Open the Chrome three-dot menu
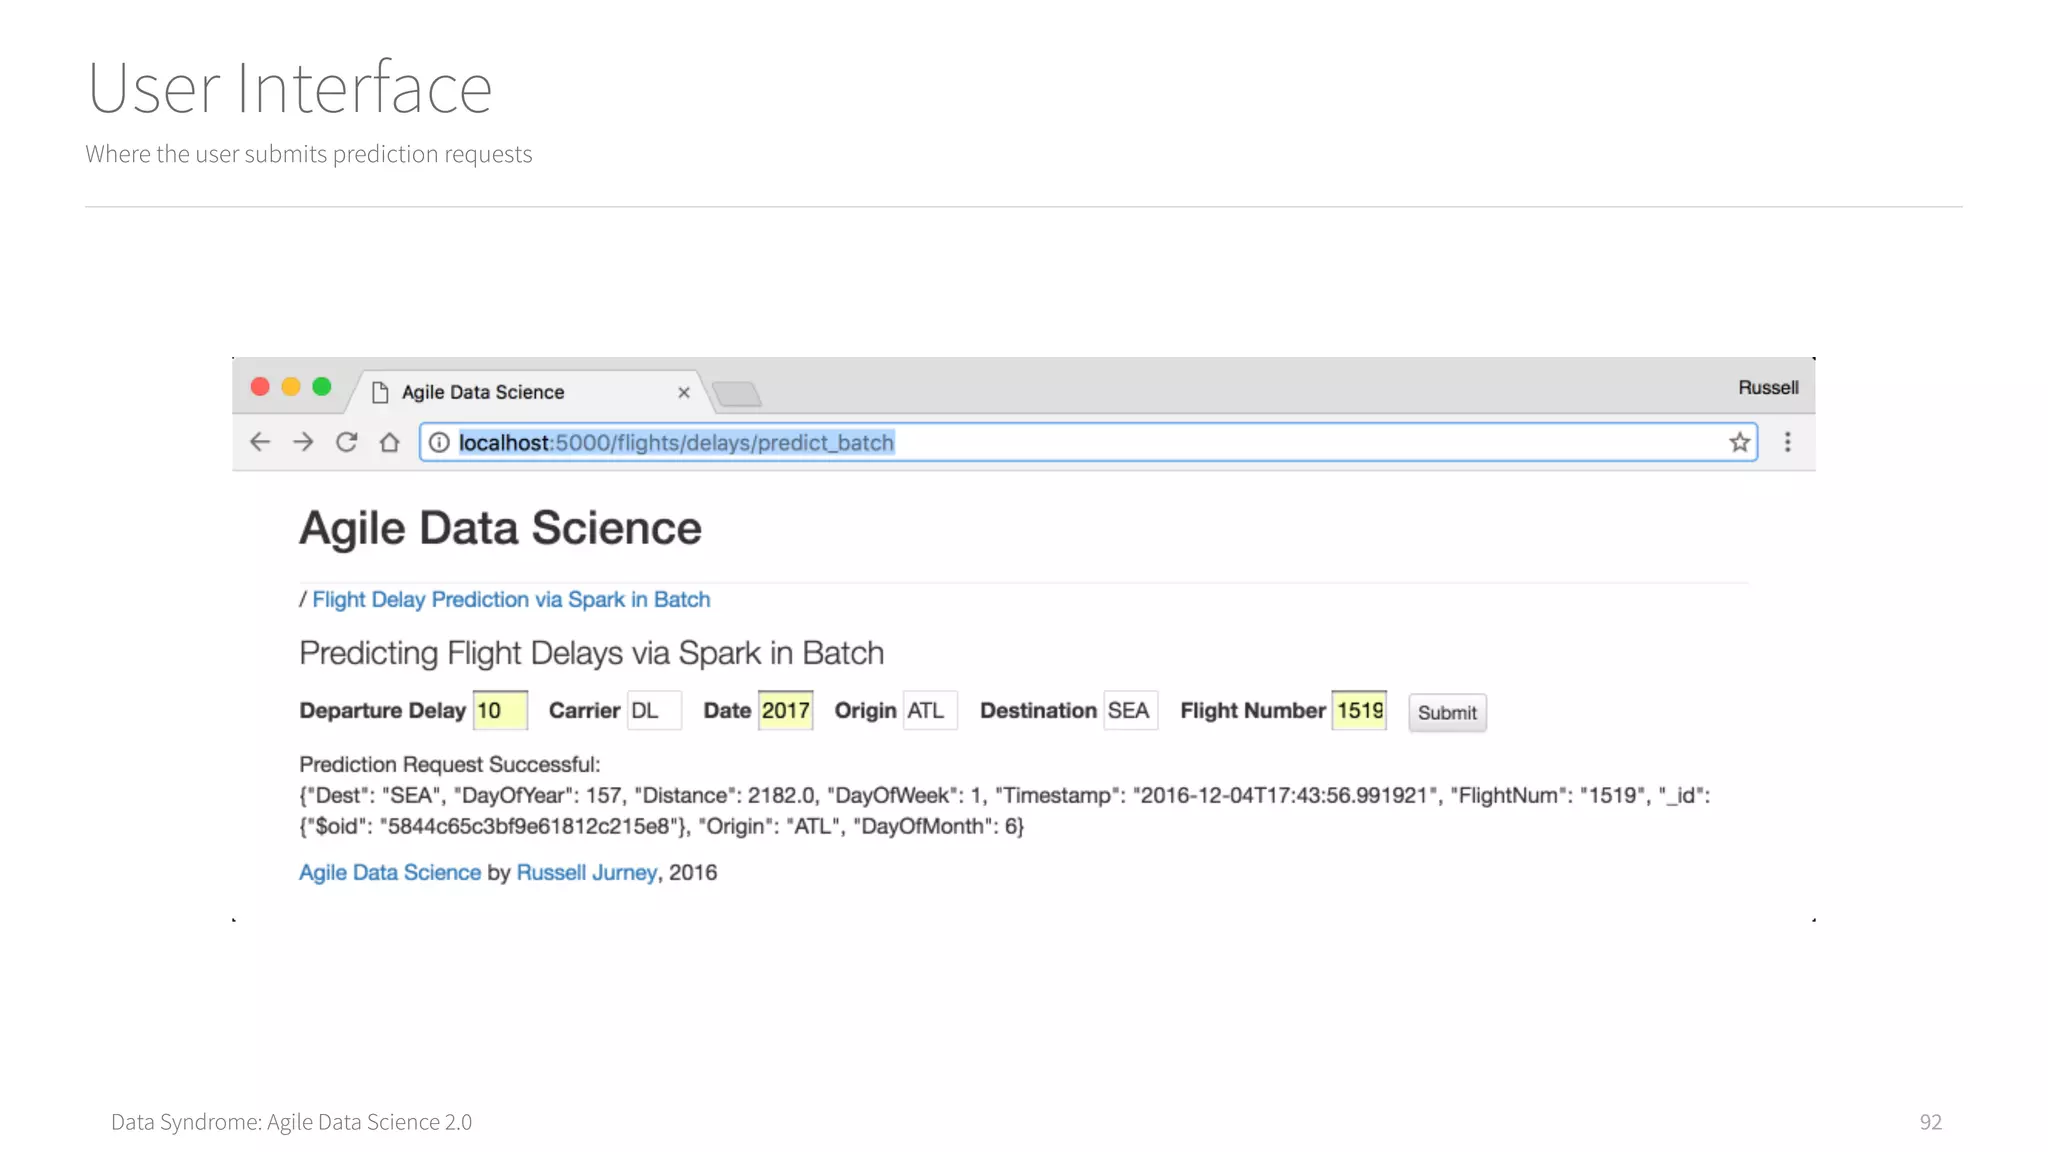 [1788, 442]
